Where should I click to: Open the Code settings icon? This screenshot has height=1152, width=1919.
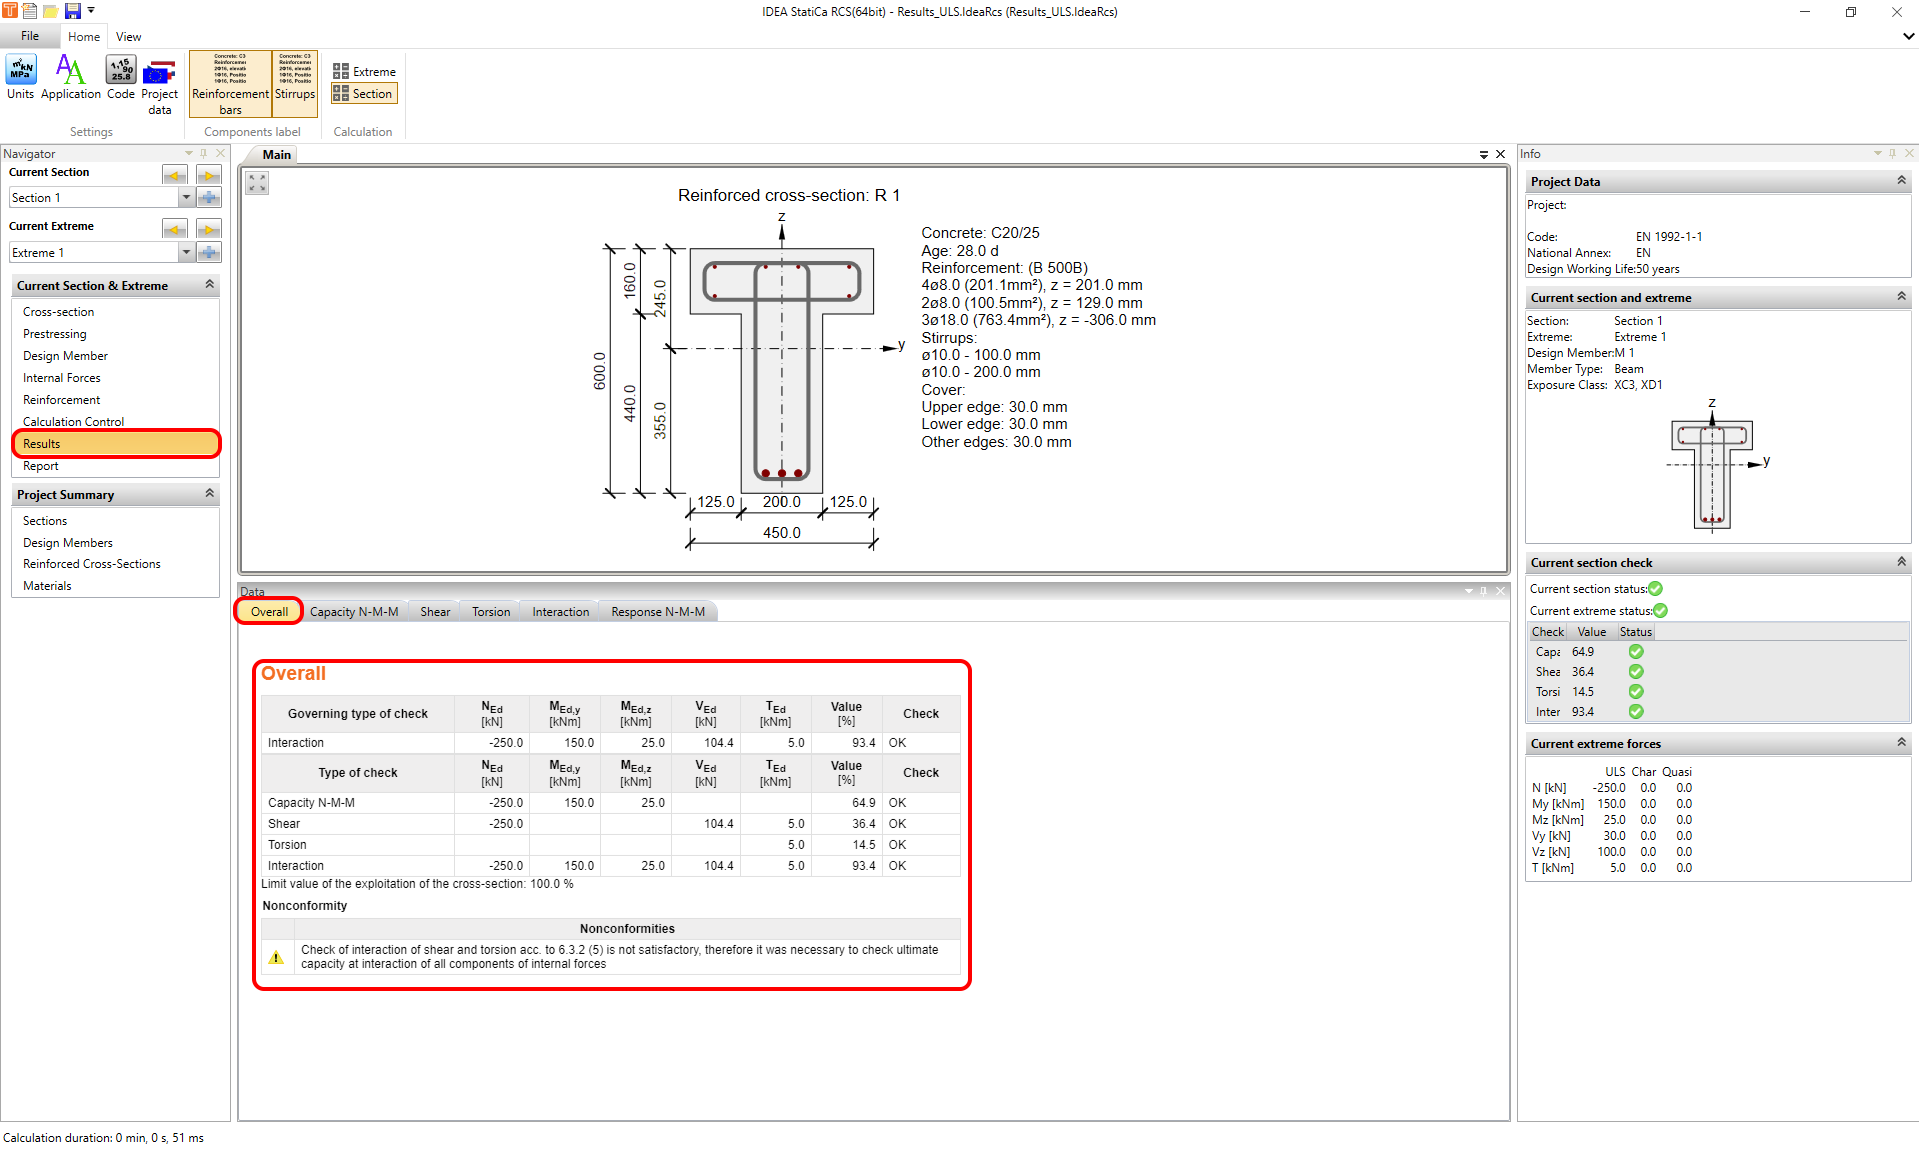(121, 78)
